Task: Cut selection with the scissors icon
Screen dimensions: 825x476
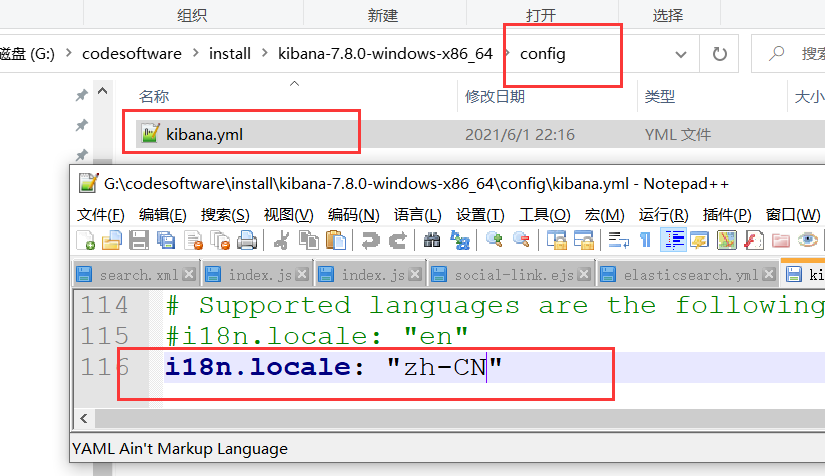Action: click(x=281, y=240)
